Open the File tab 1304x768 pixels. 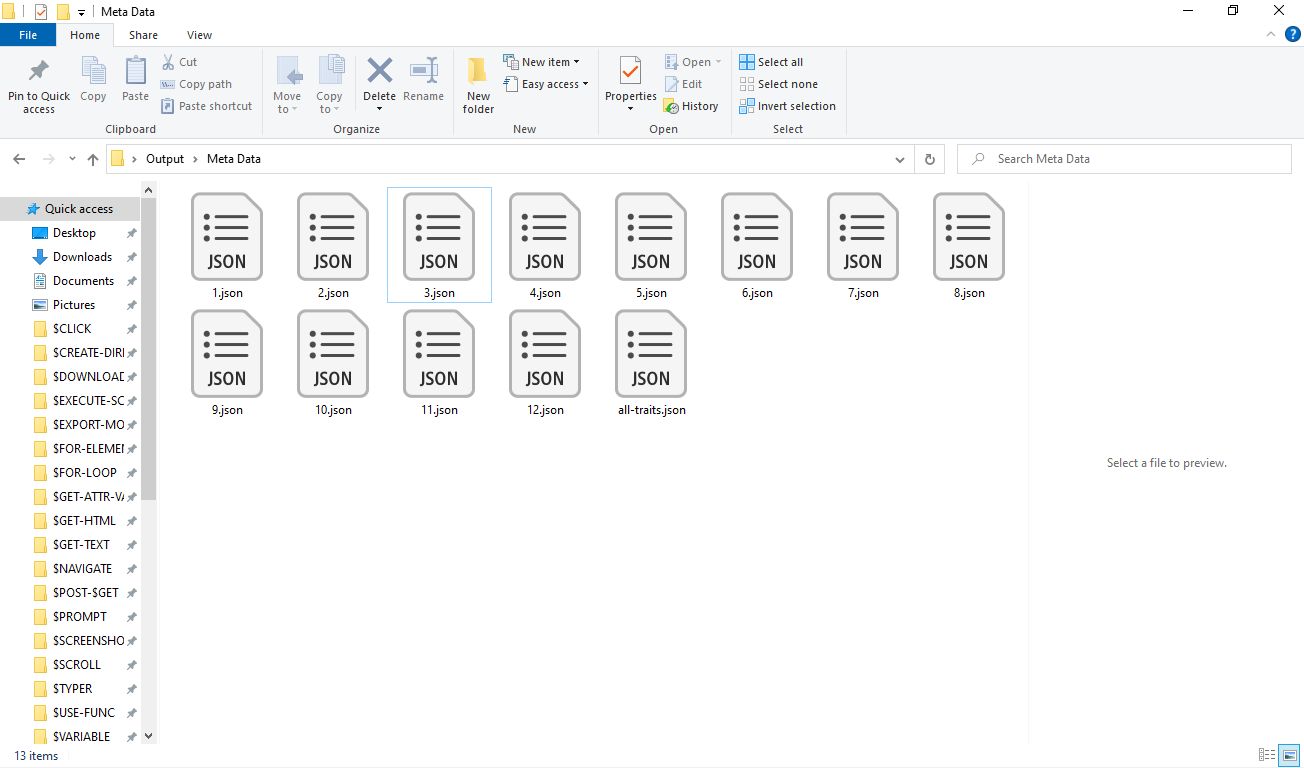tap(28, 35)
